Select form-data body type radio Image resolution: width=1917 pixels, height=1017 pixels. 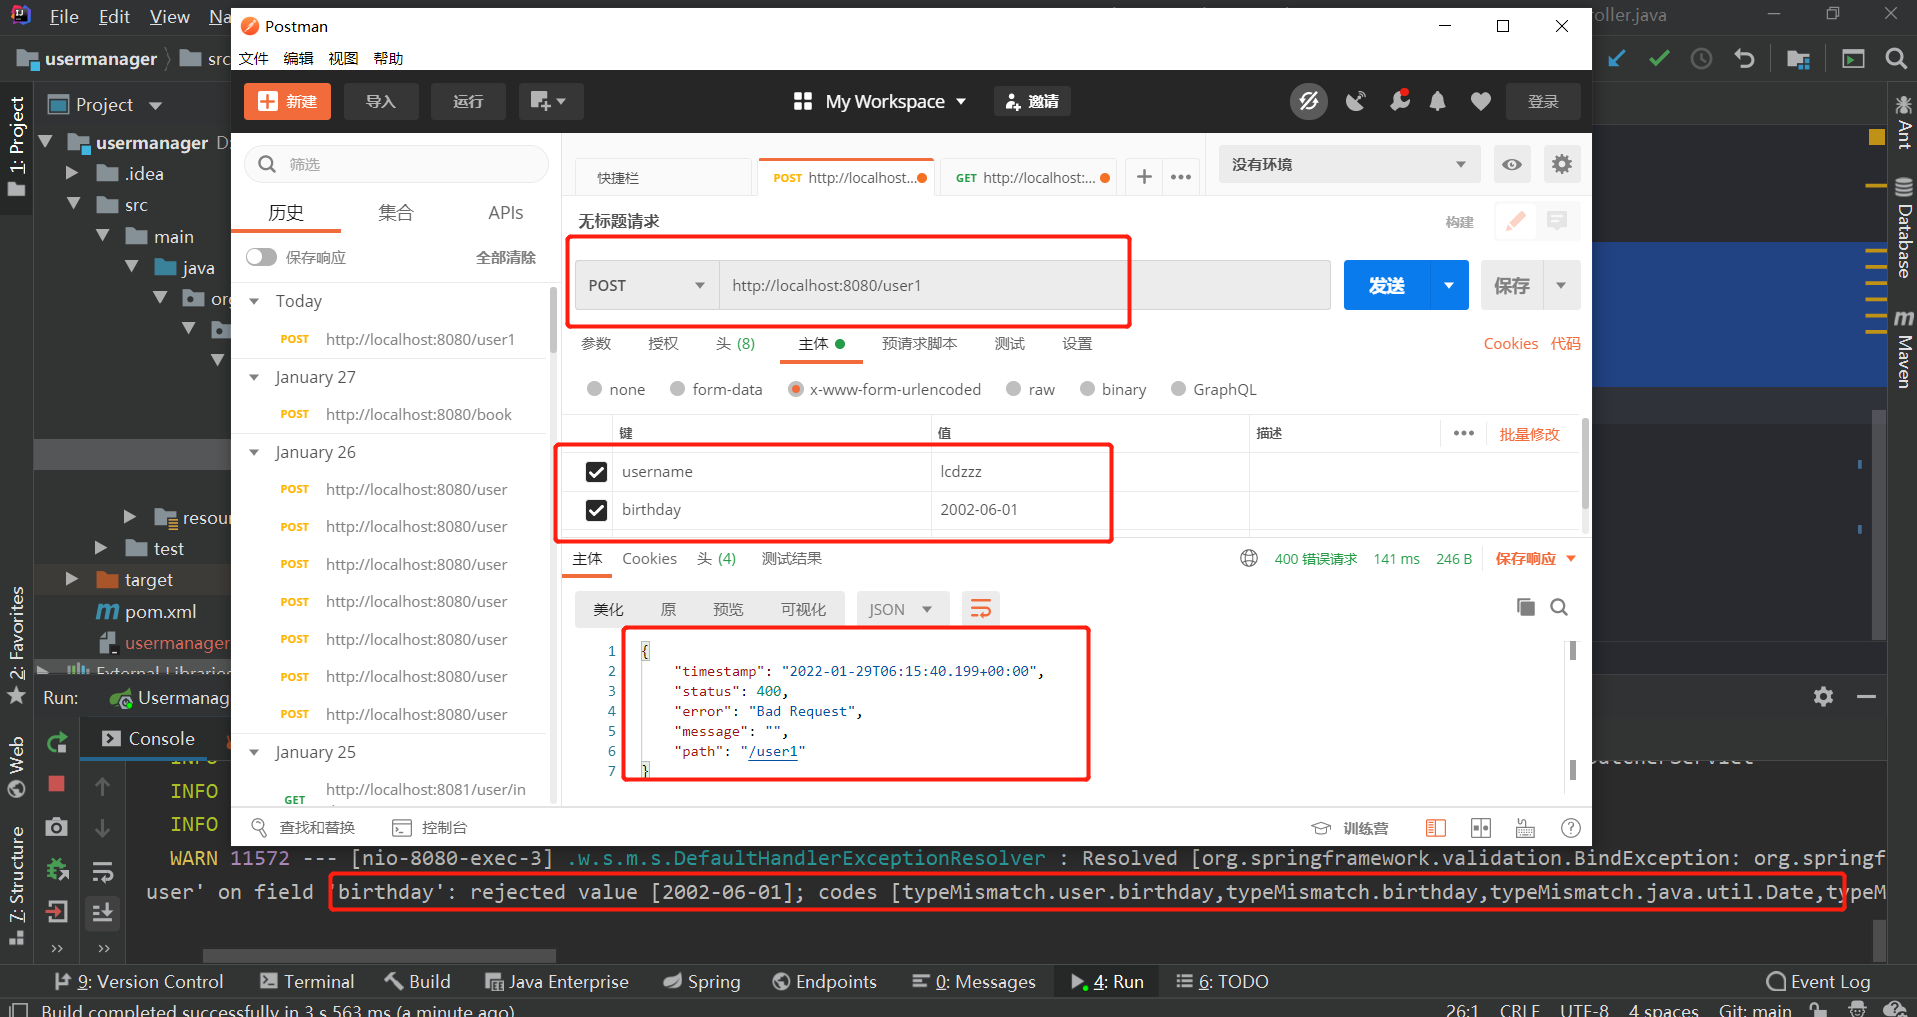[x=678, y=389]
